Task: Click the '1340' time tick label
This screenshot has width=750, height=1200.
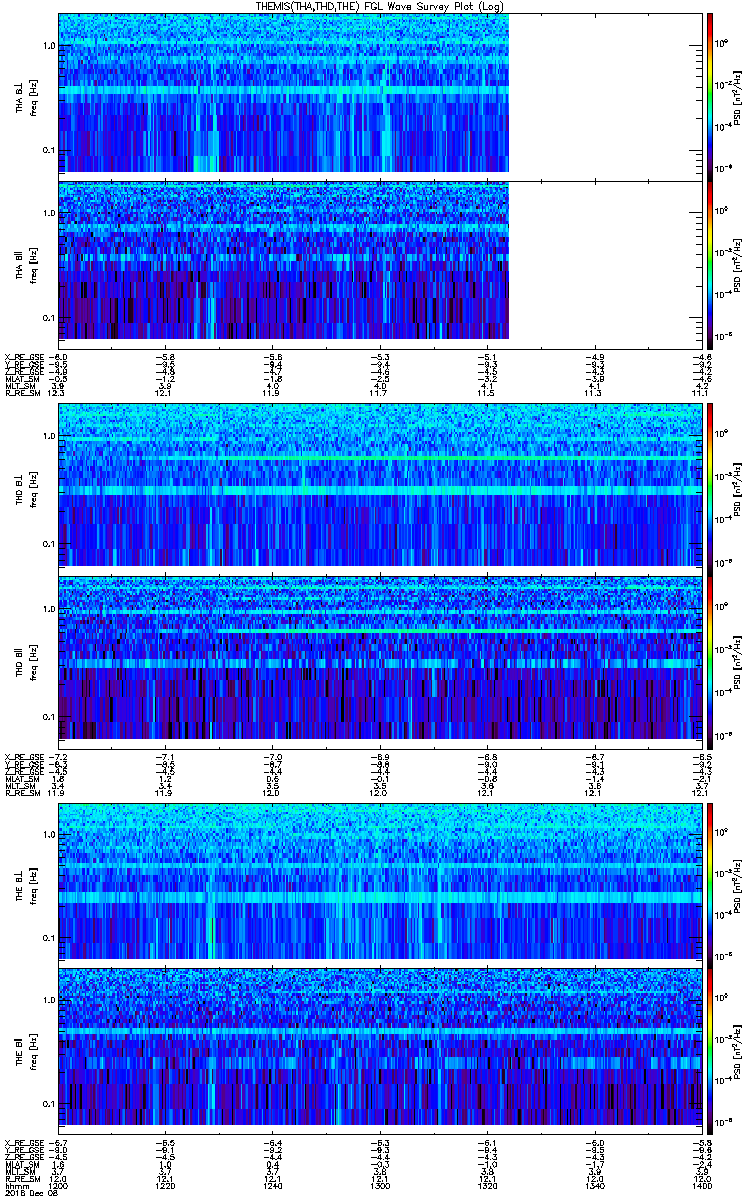Action: click(x=594, y=1186)
